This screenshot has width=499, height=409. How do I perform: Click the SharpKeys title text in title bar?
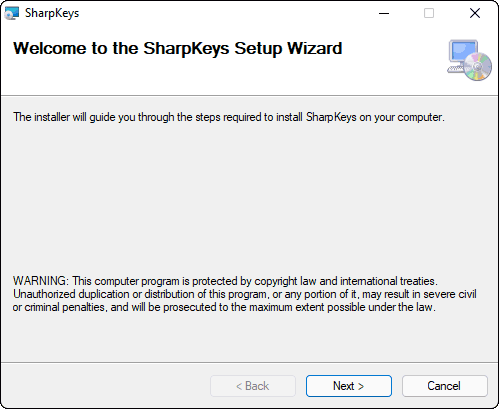(52, 13)
